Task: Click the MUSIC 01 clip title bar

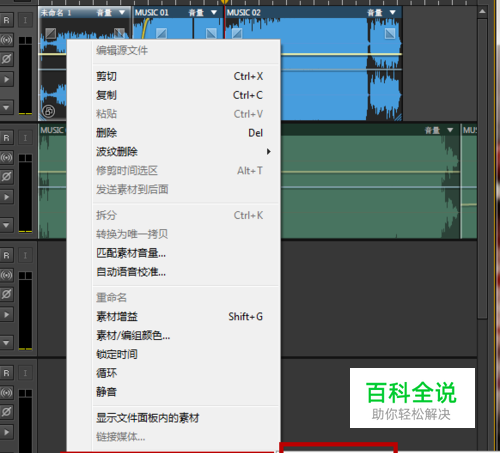Action: (177, 13)
